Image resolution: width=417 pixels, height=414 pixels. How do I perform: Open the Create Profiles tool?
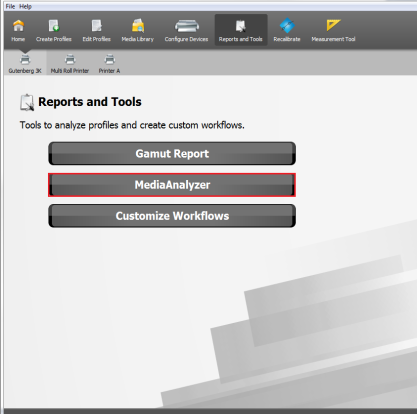click(x=54, y=30)
